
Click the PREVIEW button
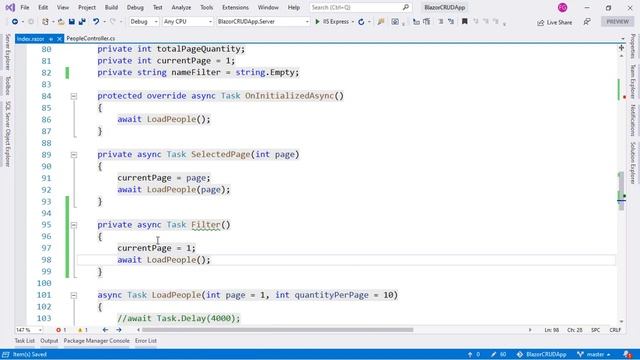pyautogui.click(x=618, y=22)
